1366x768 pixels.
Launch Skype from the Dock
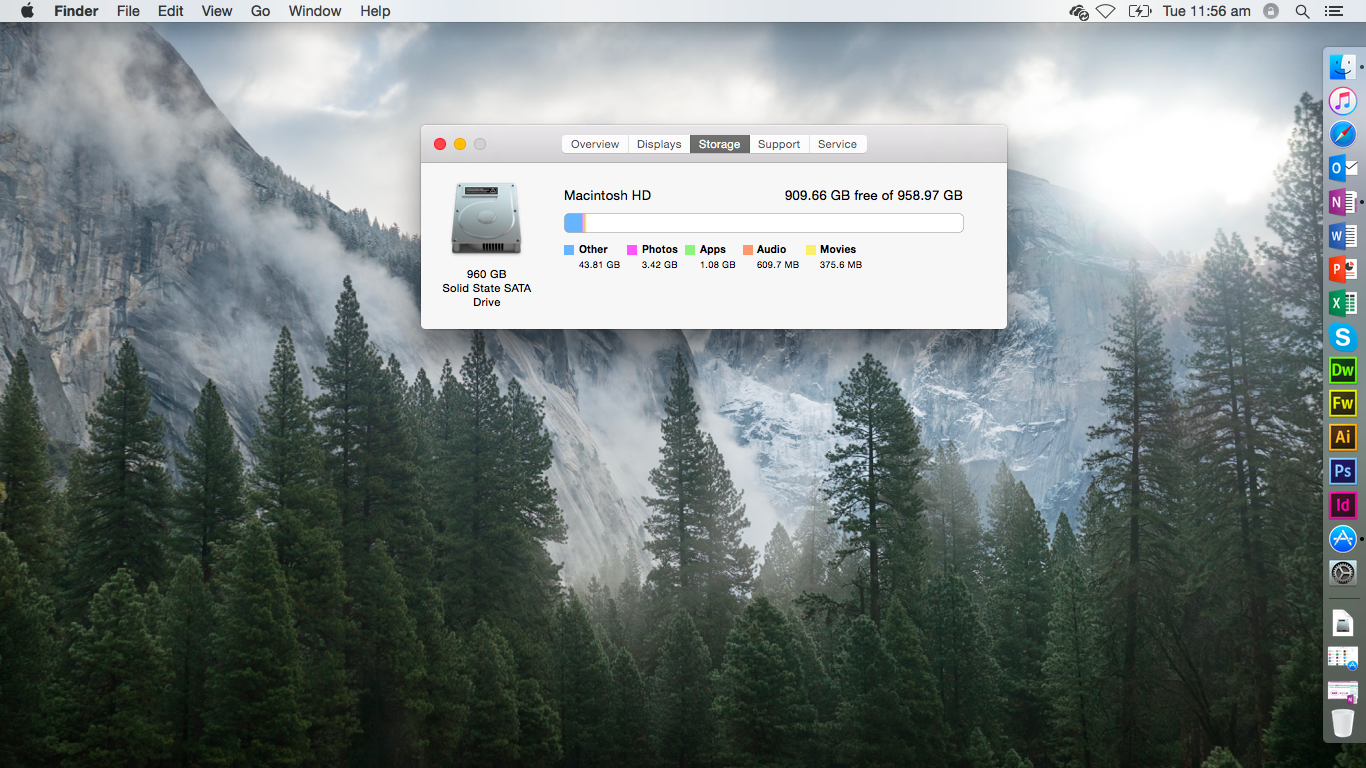tap(1342, 337)
